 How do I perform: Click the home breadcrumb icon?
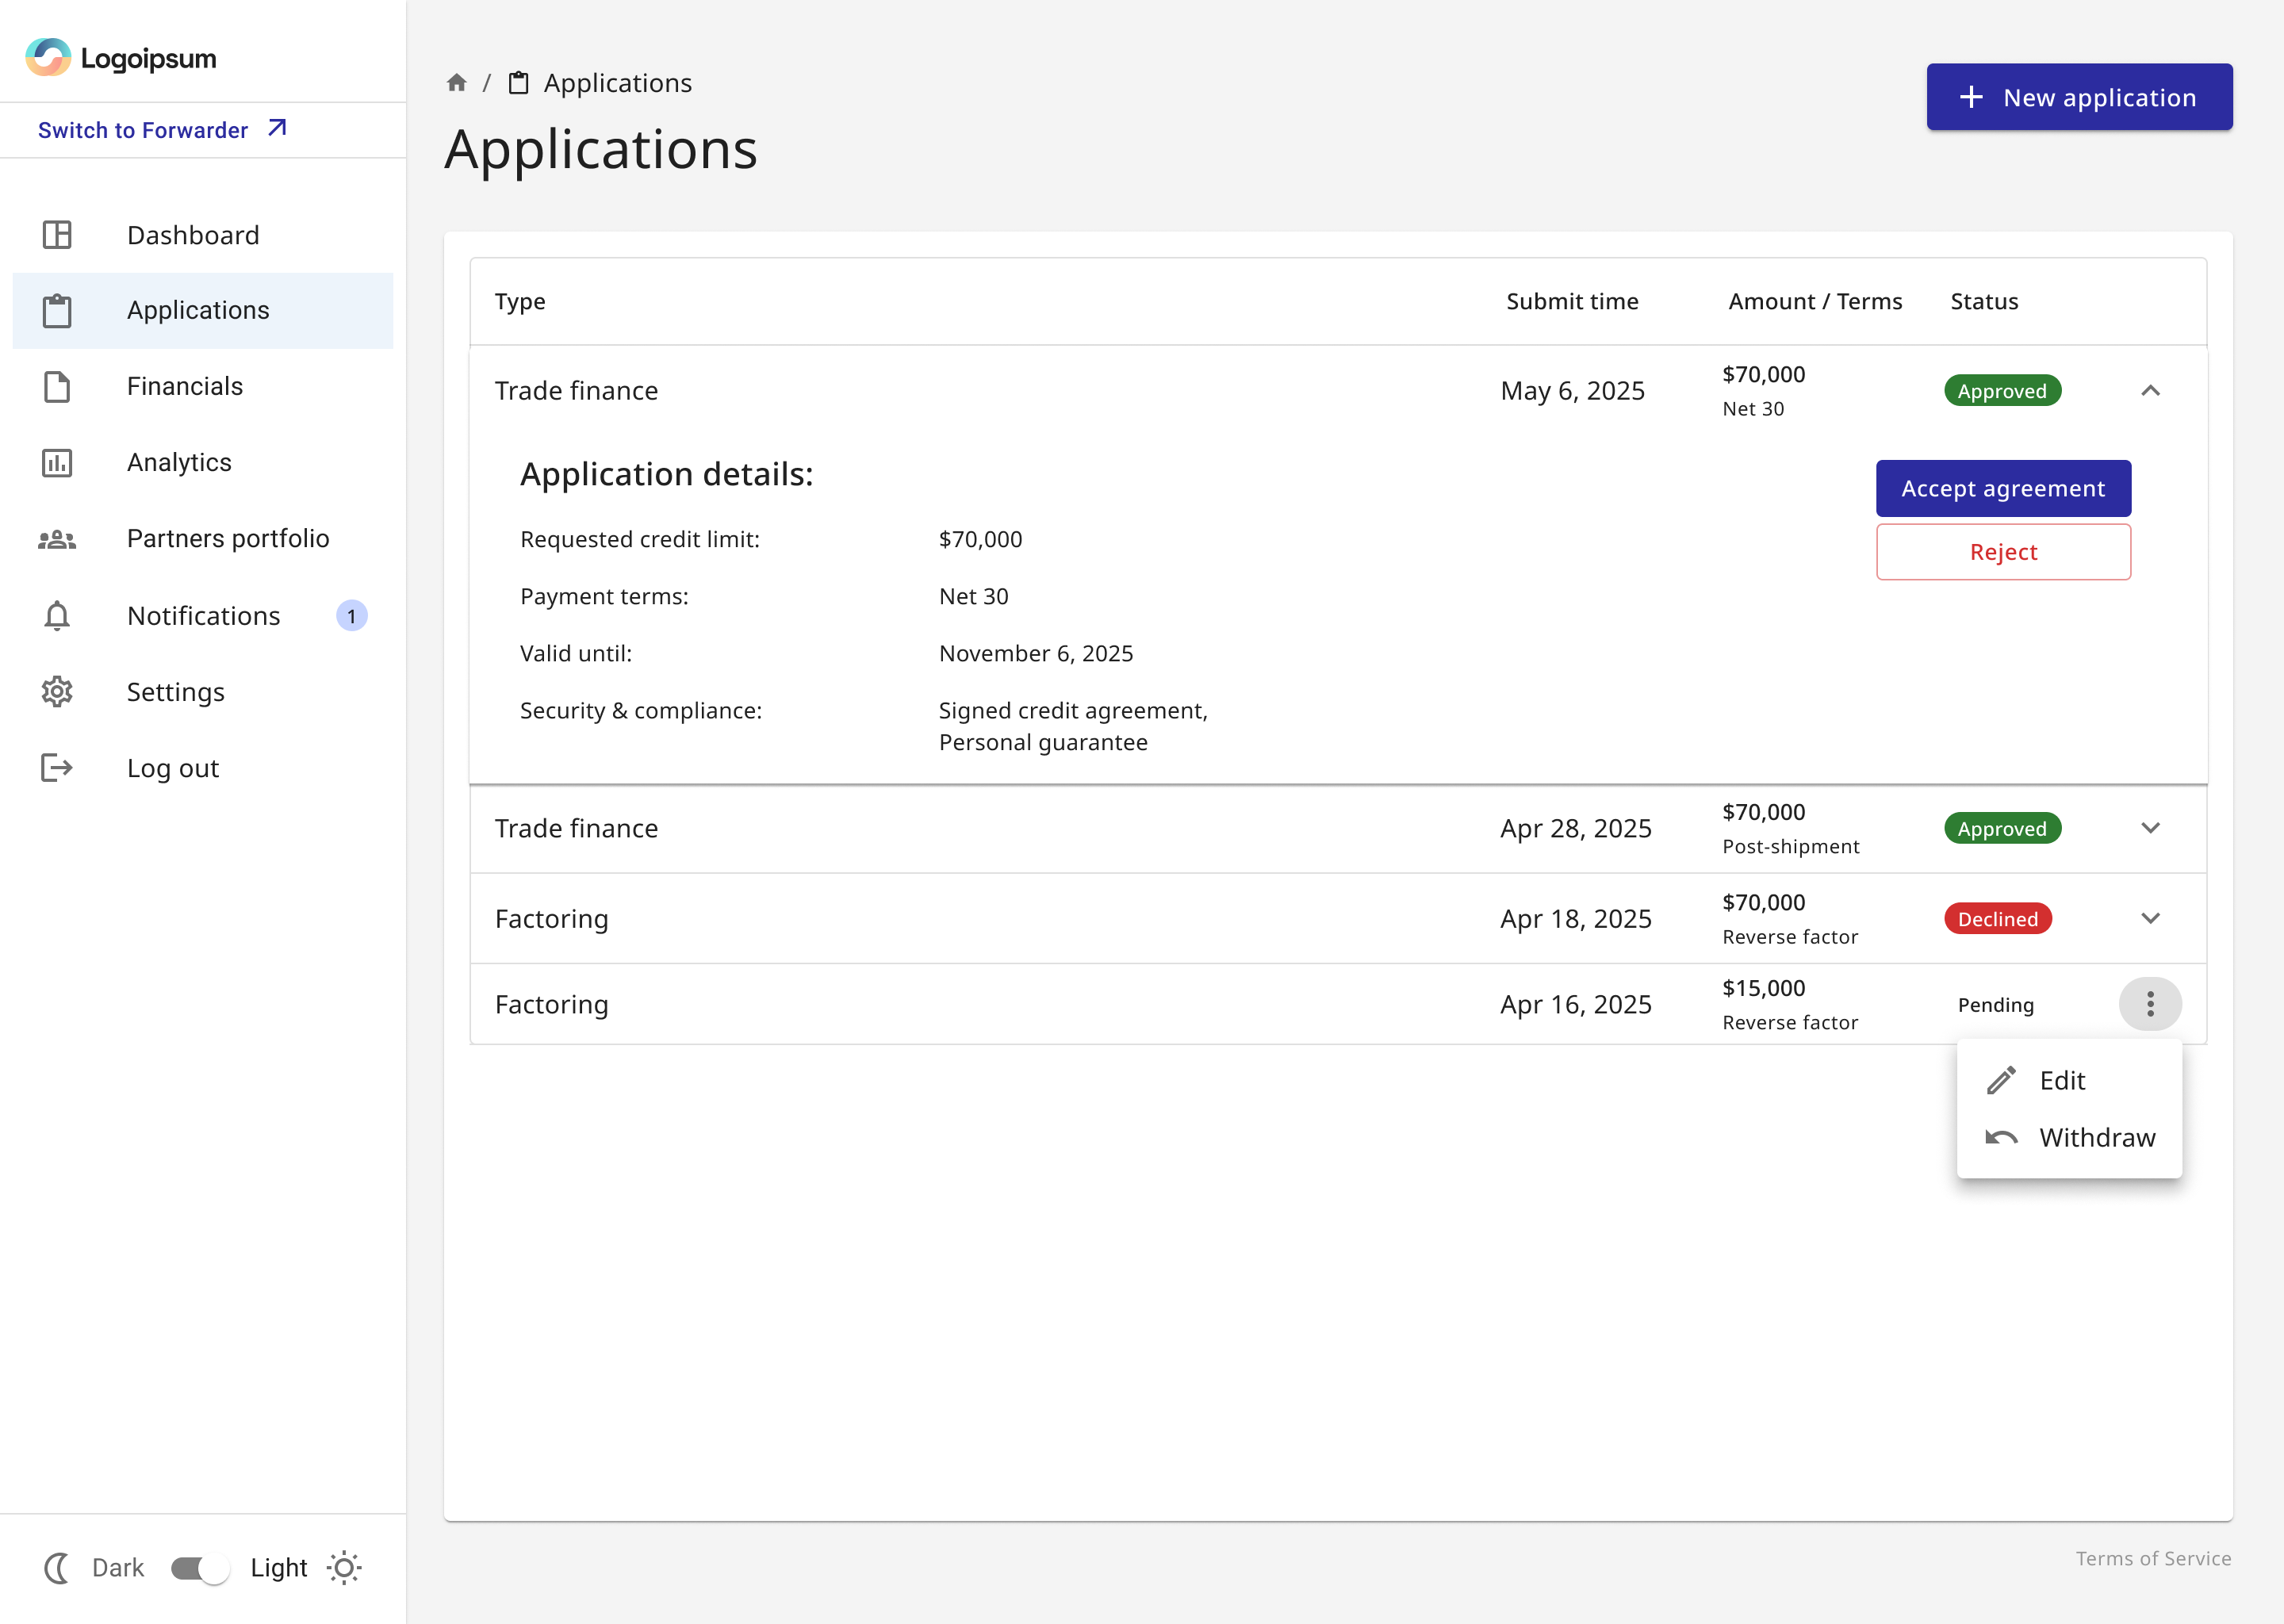pyautogui.click(x=457, y=83)
